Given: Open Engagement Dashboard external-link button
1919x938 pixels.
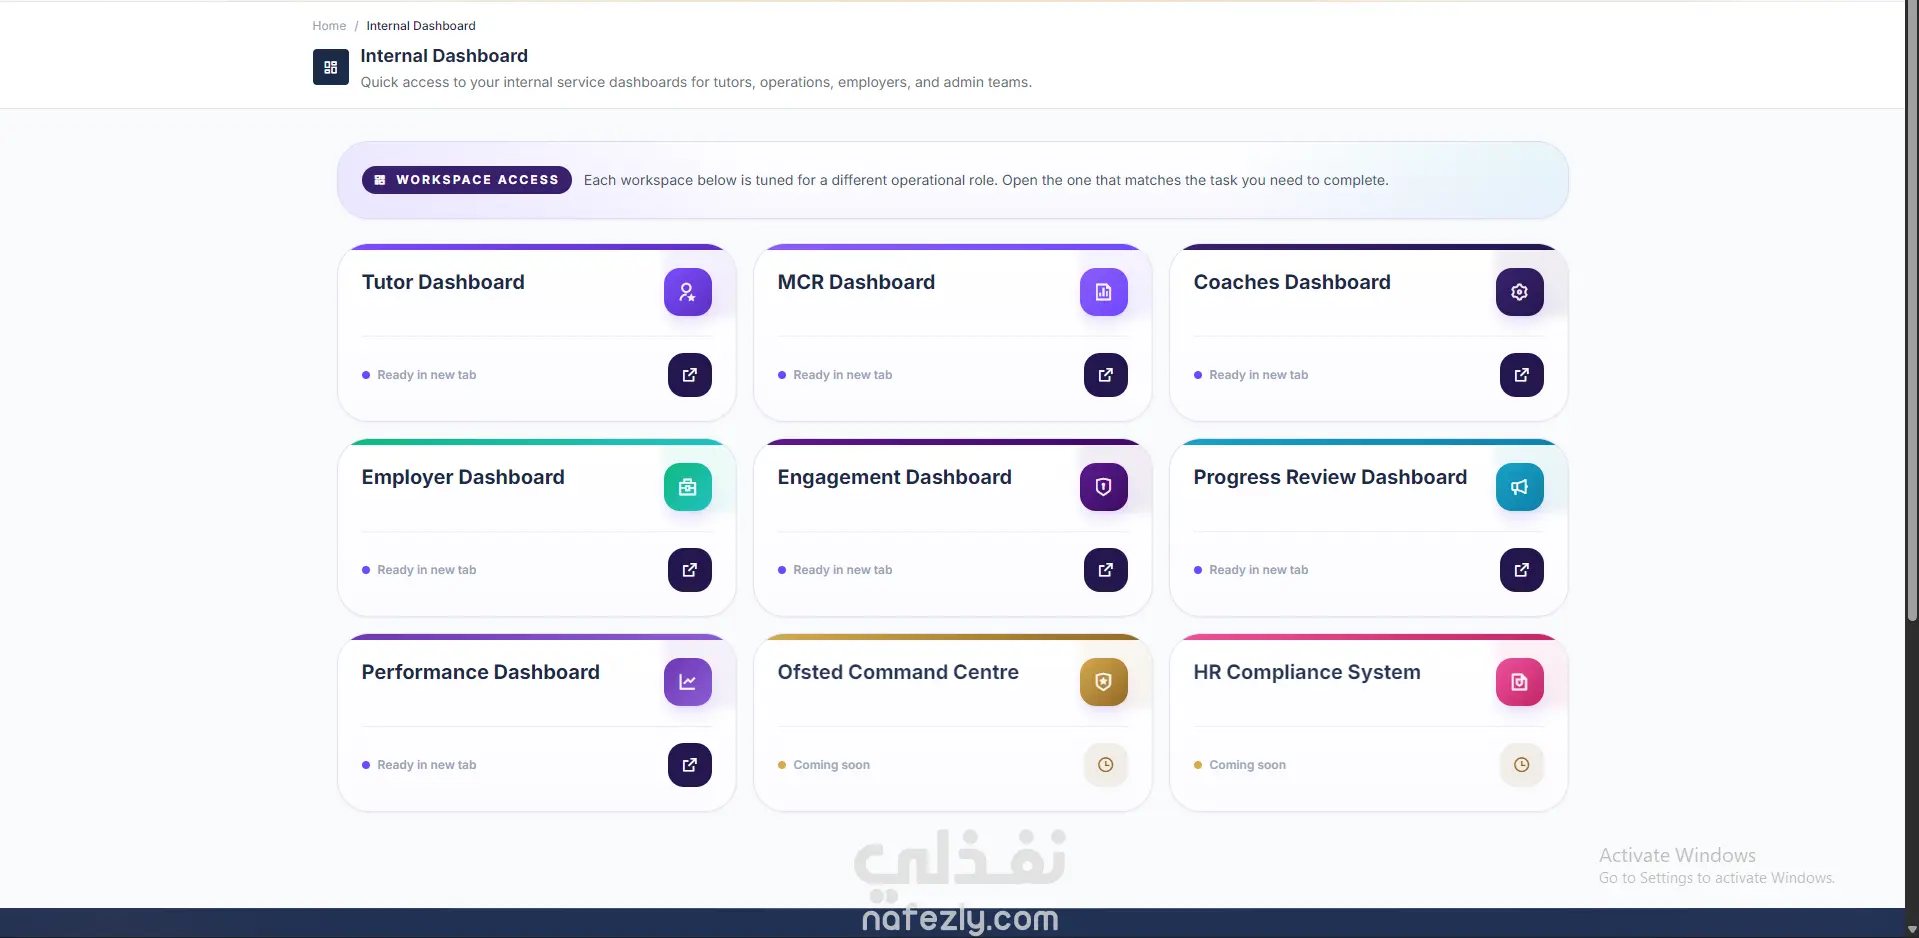Looking at the screenshot, I should pyautogui.click(x=1106, y=570).
